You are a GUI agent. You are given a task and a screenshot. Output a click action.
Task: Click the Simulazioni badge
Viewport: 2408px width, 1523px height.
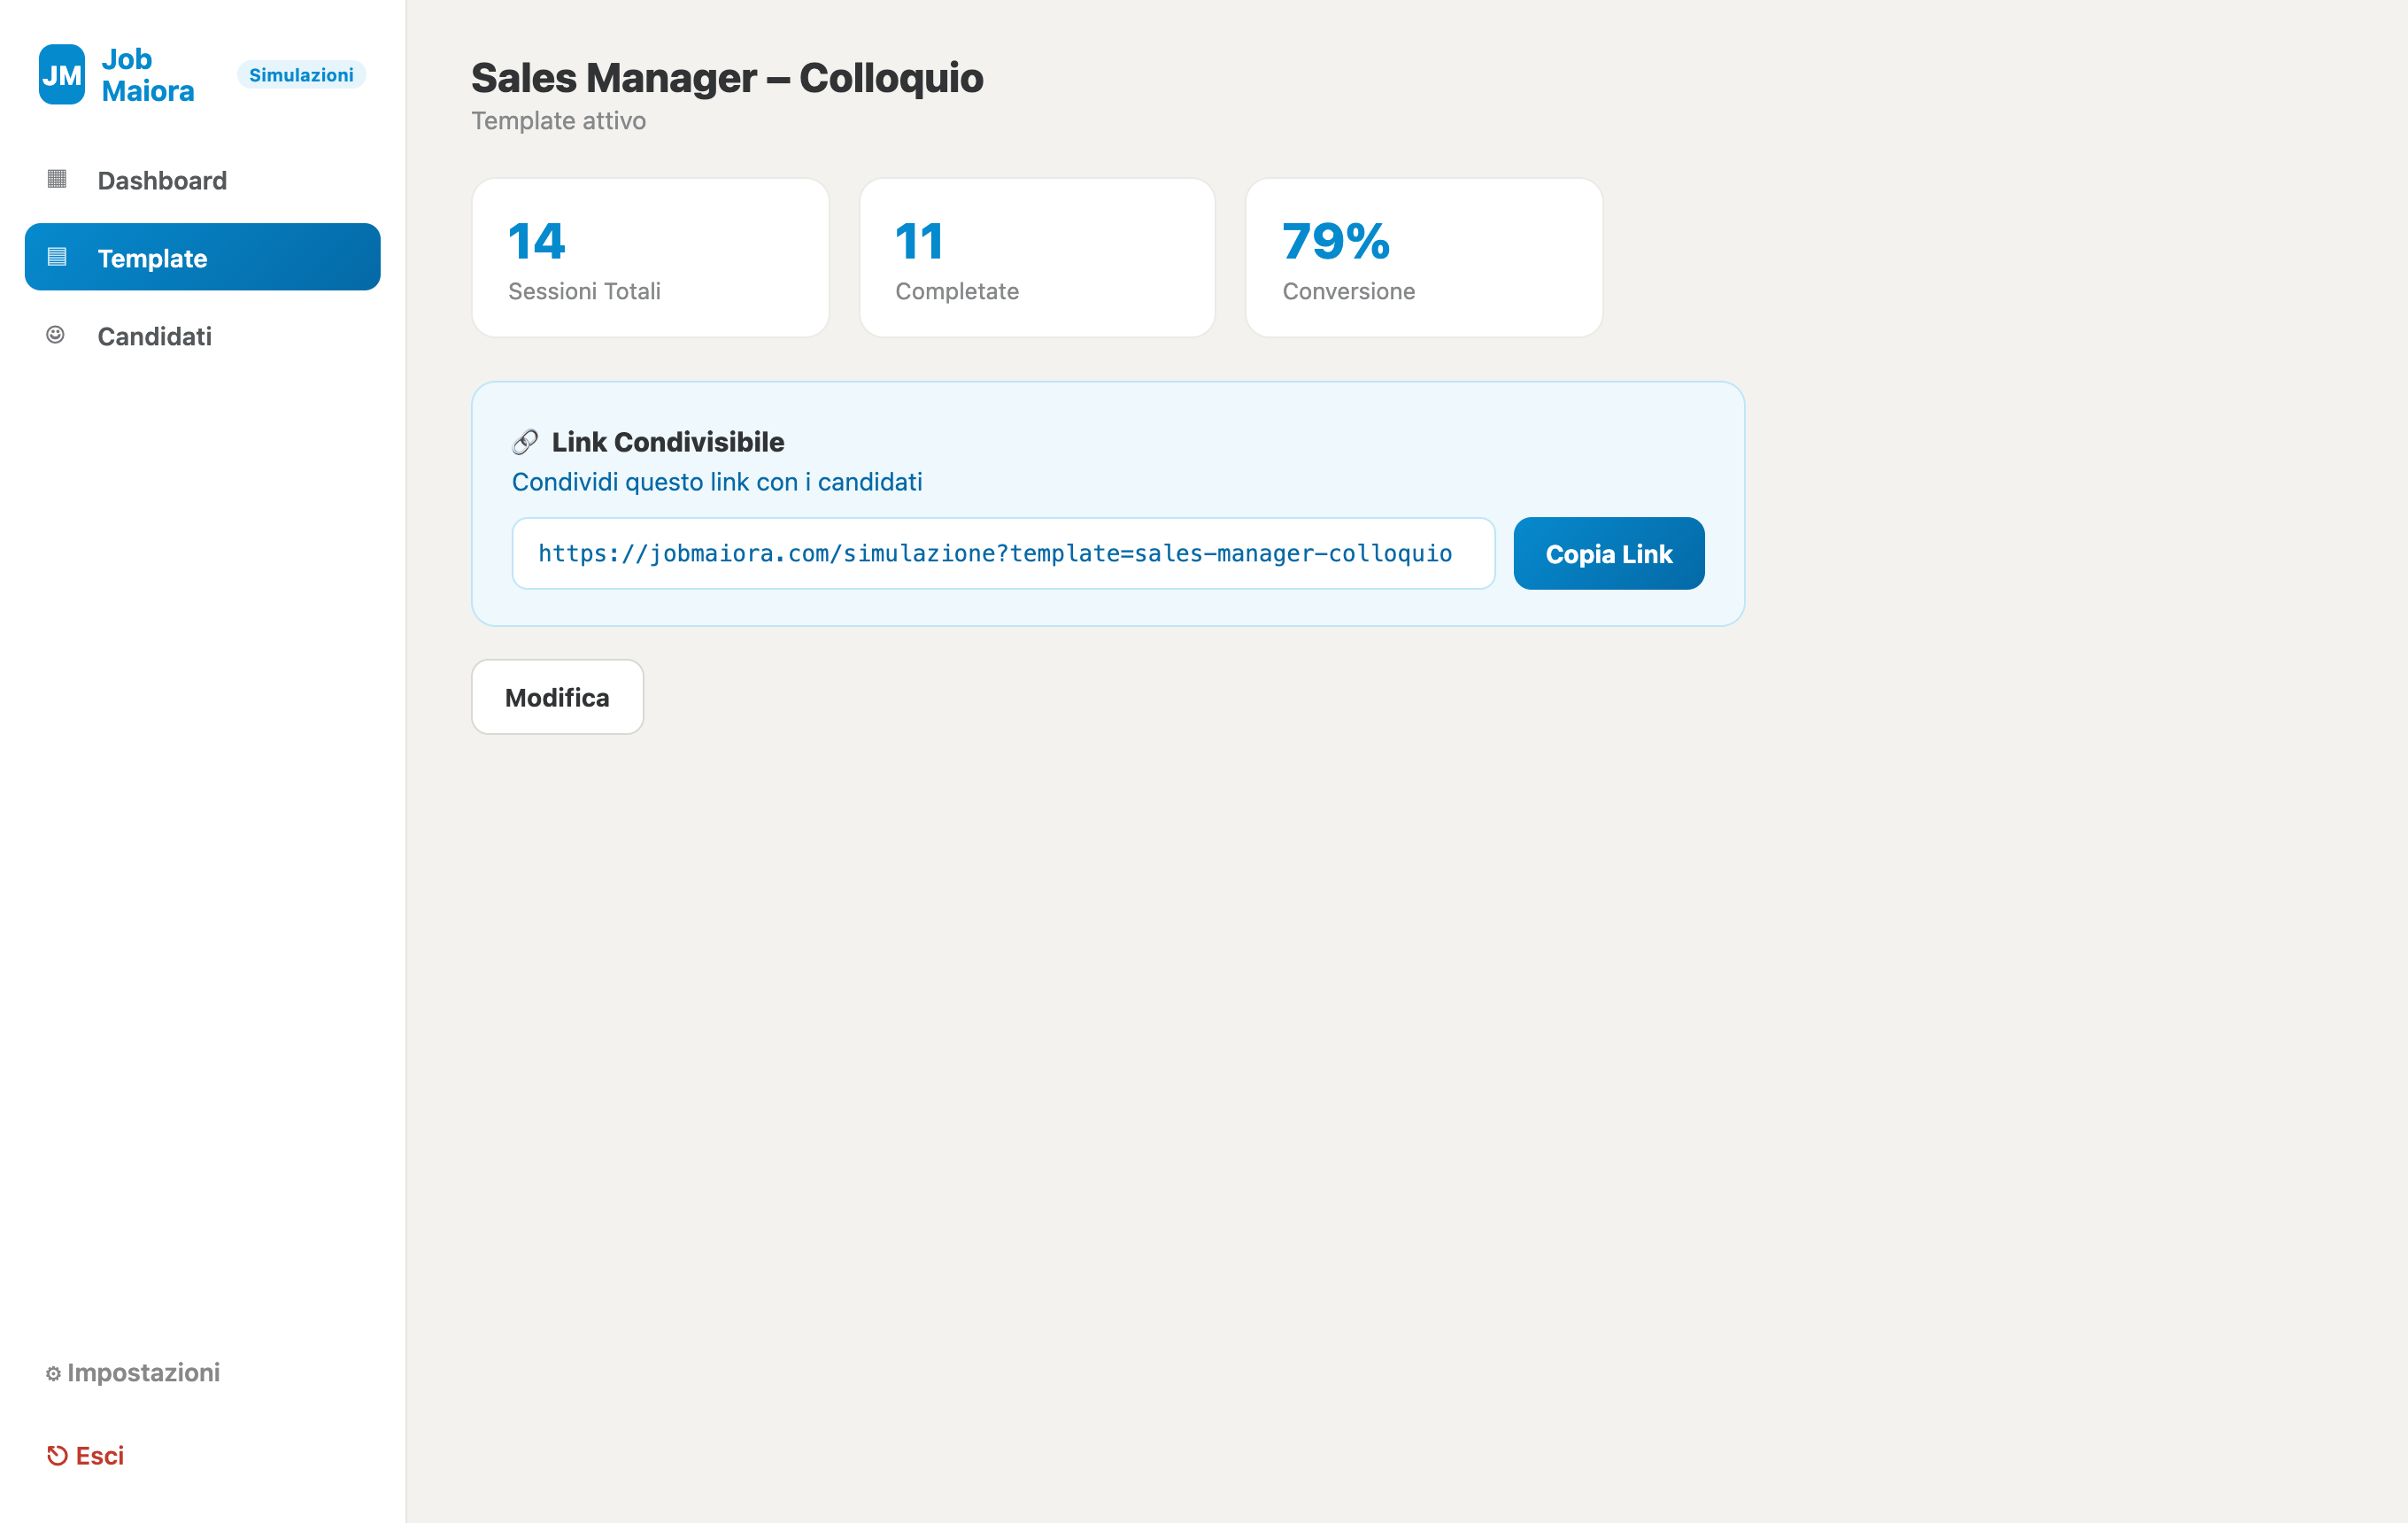(301, 75)
